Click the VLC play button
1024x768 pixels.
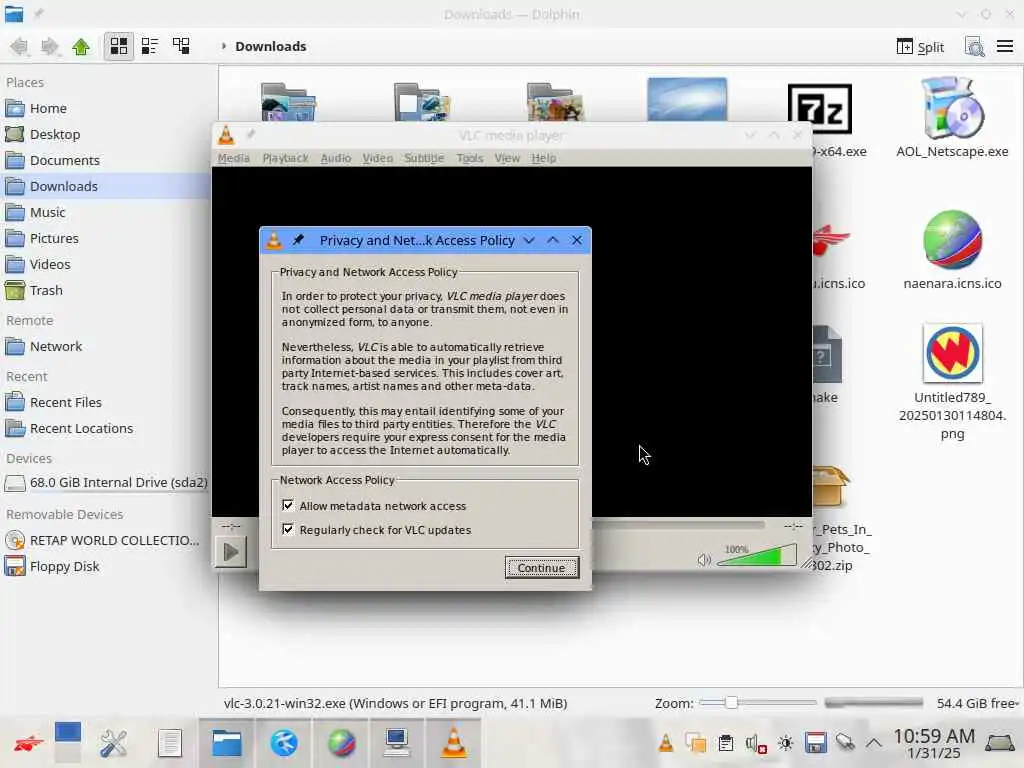click(x=231, y=552)
